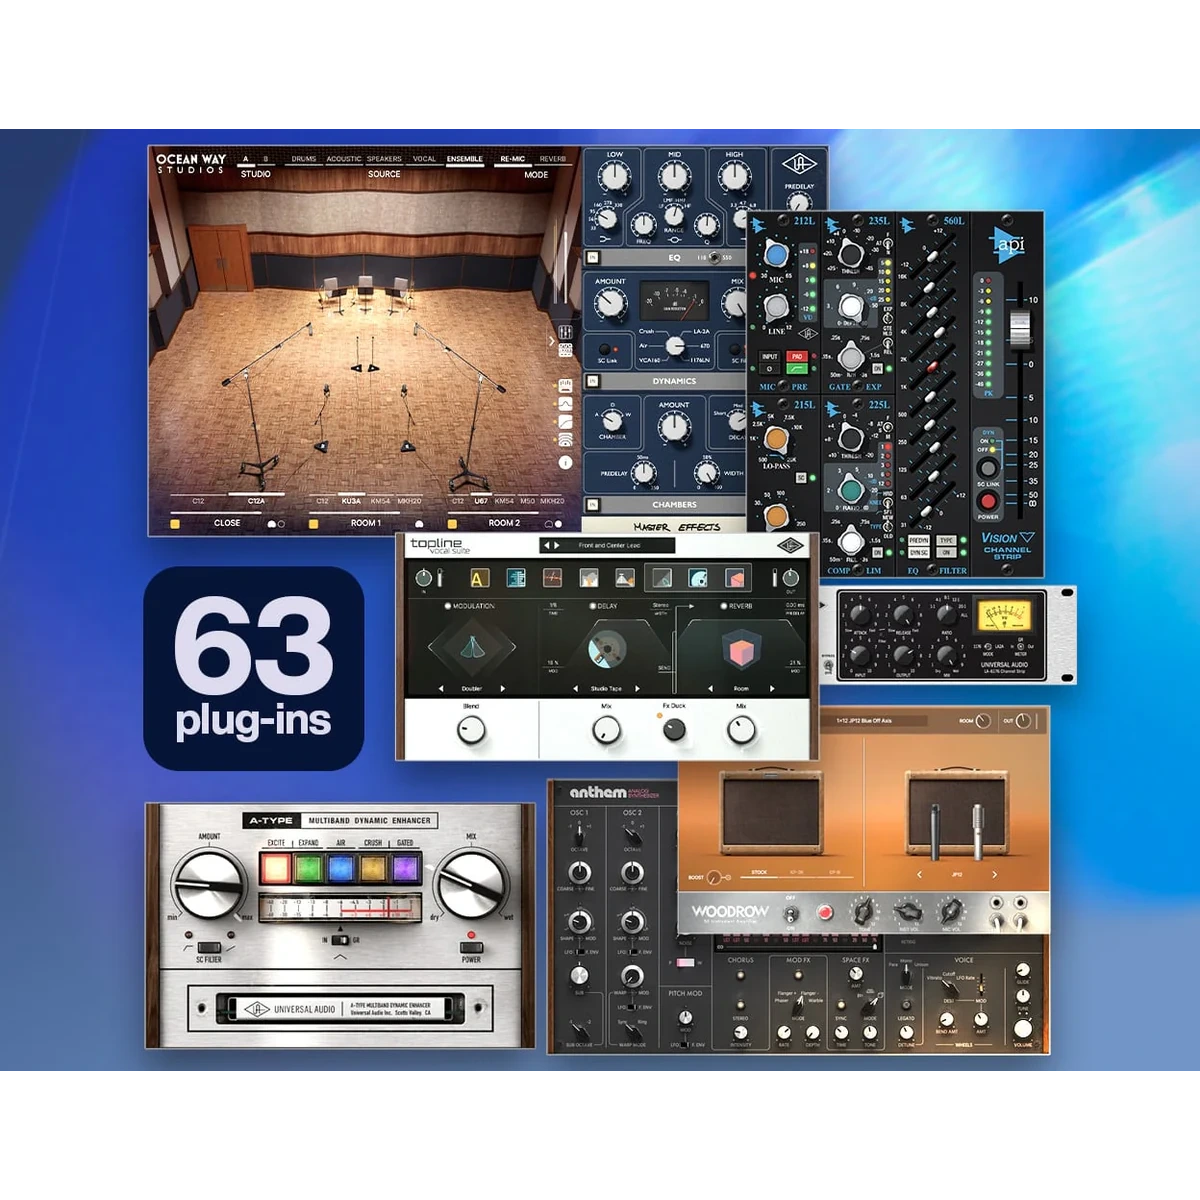This screenshot has height=1200, width=1200.
Task: Select the next Doubler modulation type arrow
Action: (x=503, y=689)
